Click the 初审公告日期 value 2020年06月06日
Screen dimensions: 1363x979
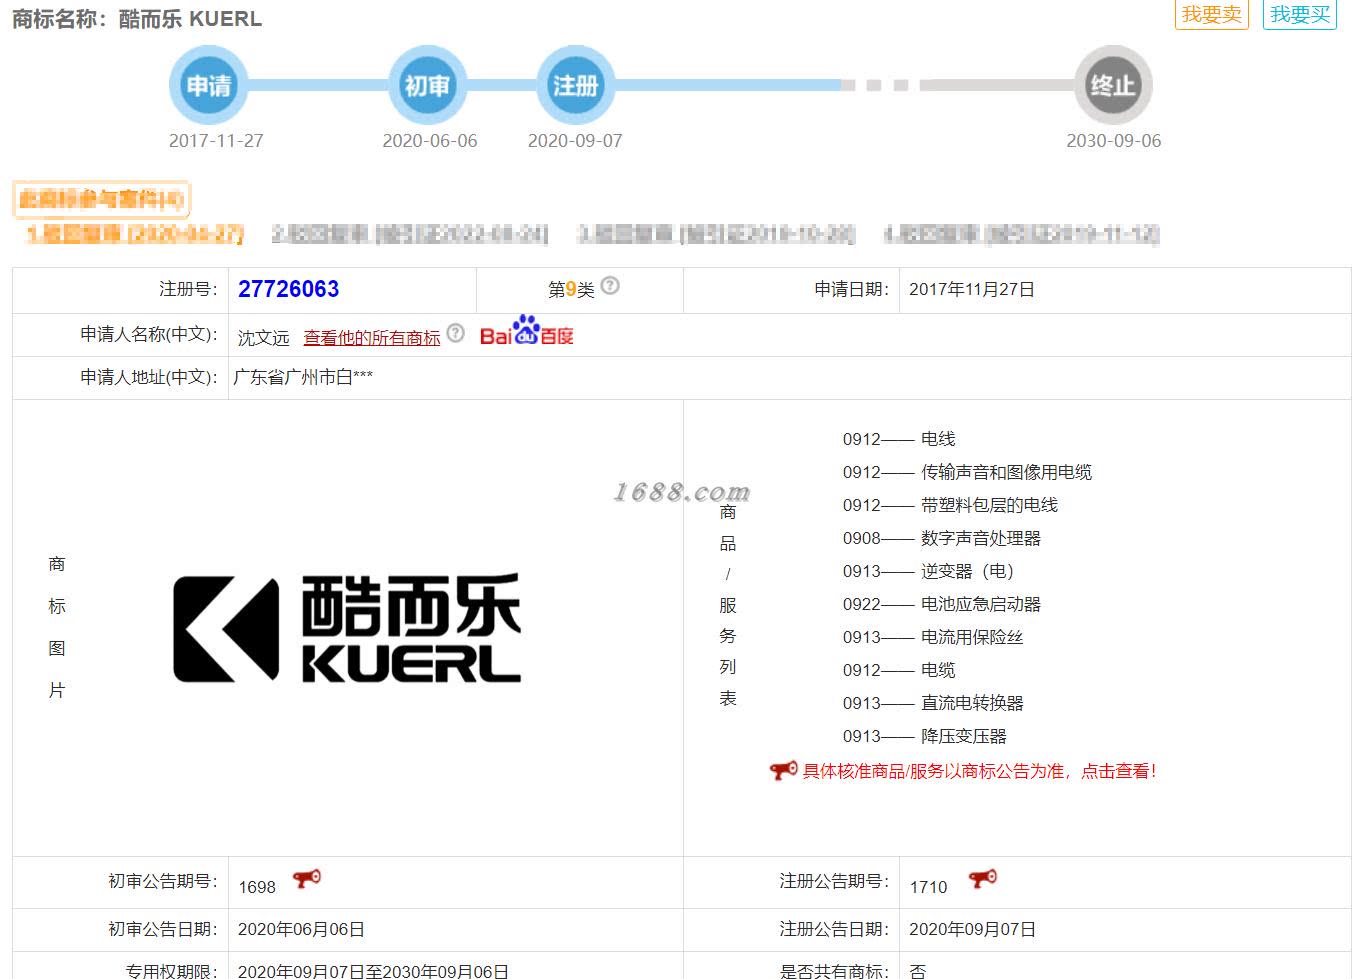(x=301, y=930)
